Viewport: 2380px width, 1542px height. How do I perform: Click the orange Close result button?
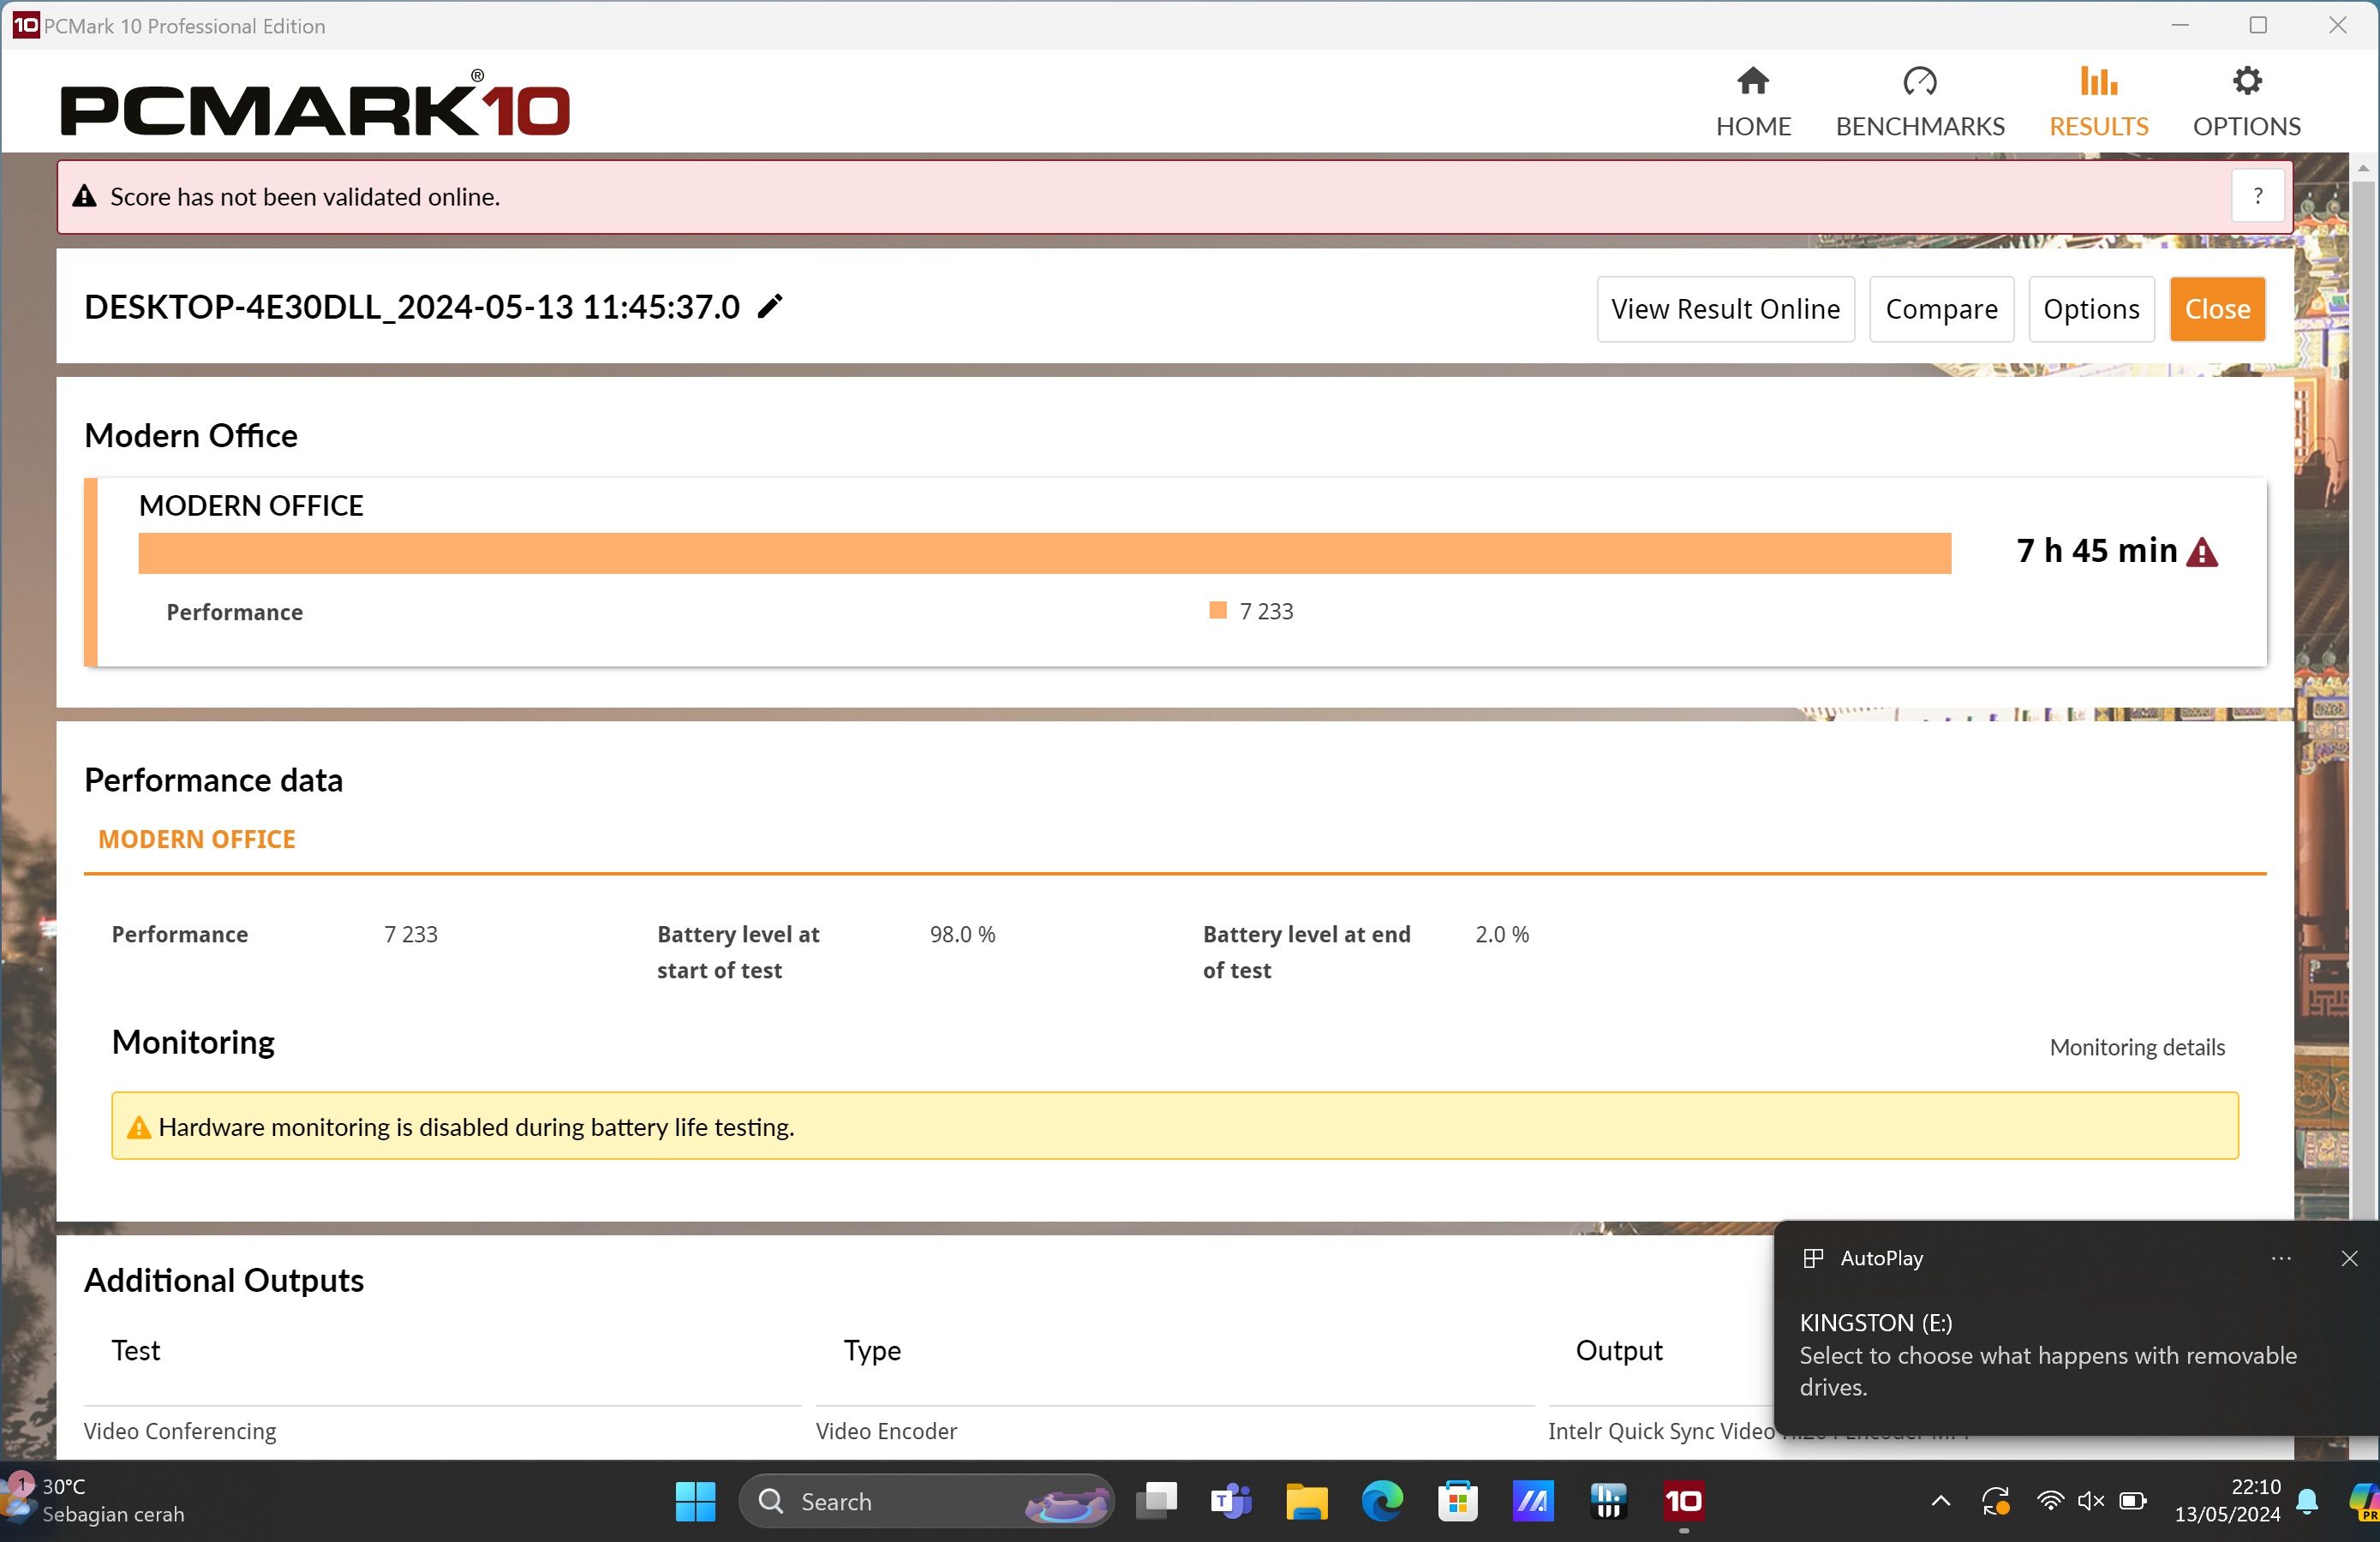coord(2216,309)
